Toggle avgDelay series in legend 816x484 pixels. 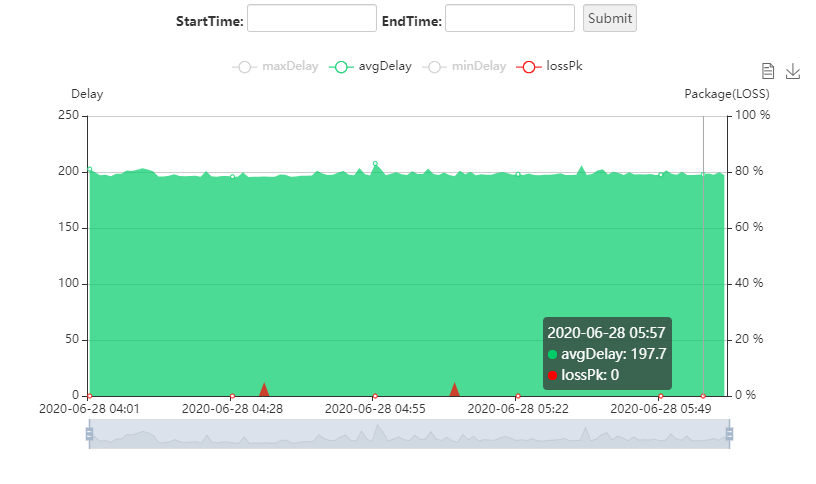click(370, 67)
